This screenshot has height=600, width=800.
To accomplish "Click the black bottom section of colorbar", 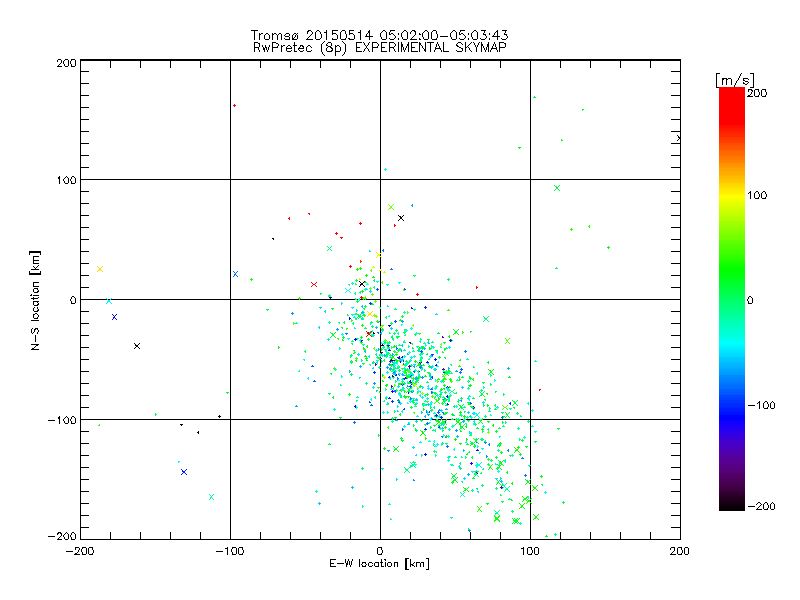I will (x=732, y=503).
